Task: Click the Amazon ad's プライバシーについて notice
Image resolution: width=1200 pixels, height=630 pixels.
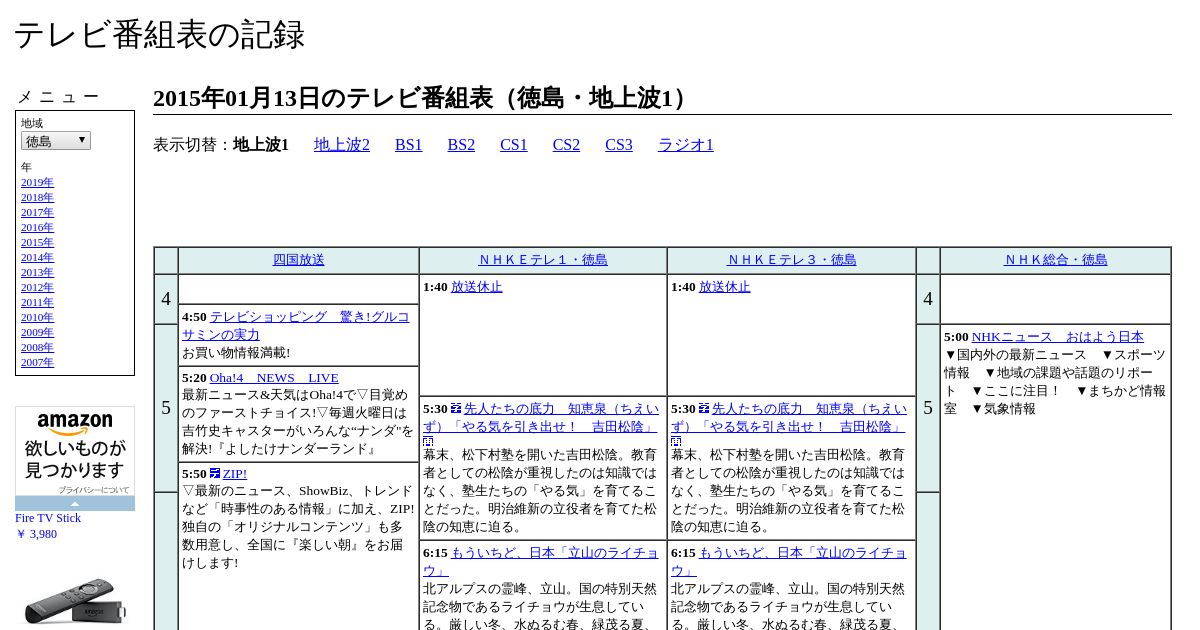Action: 93,490
